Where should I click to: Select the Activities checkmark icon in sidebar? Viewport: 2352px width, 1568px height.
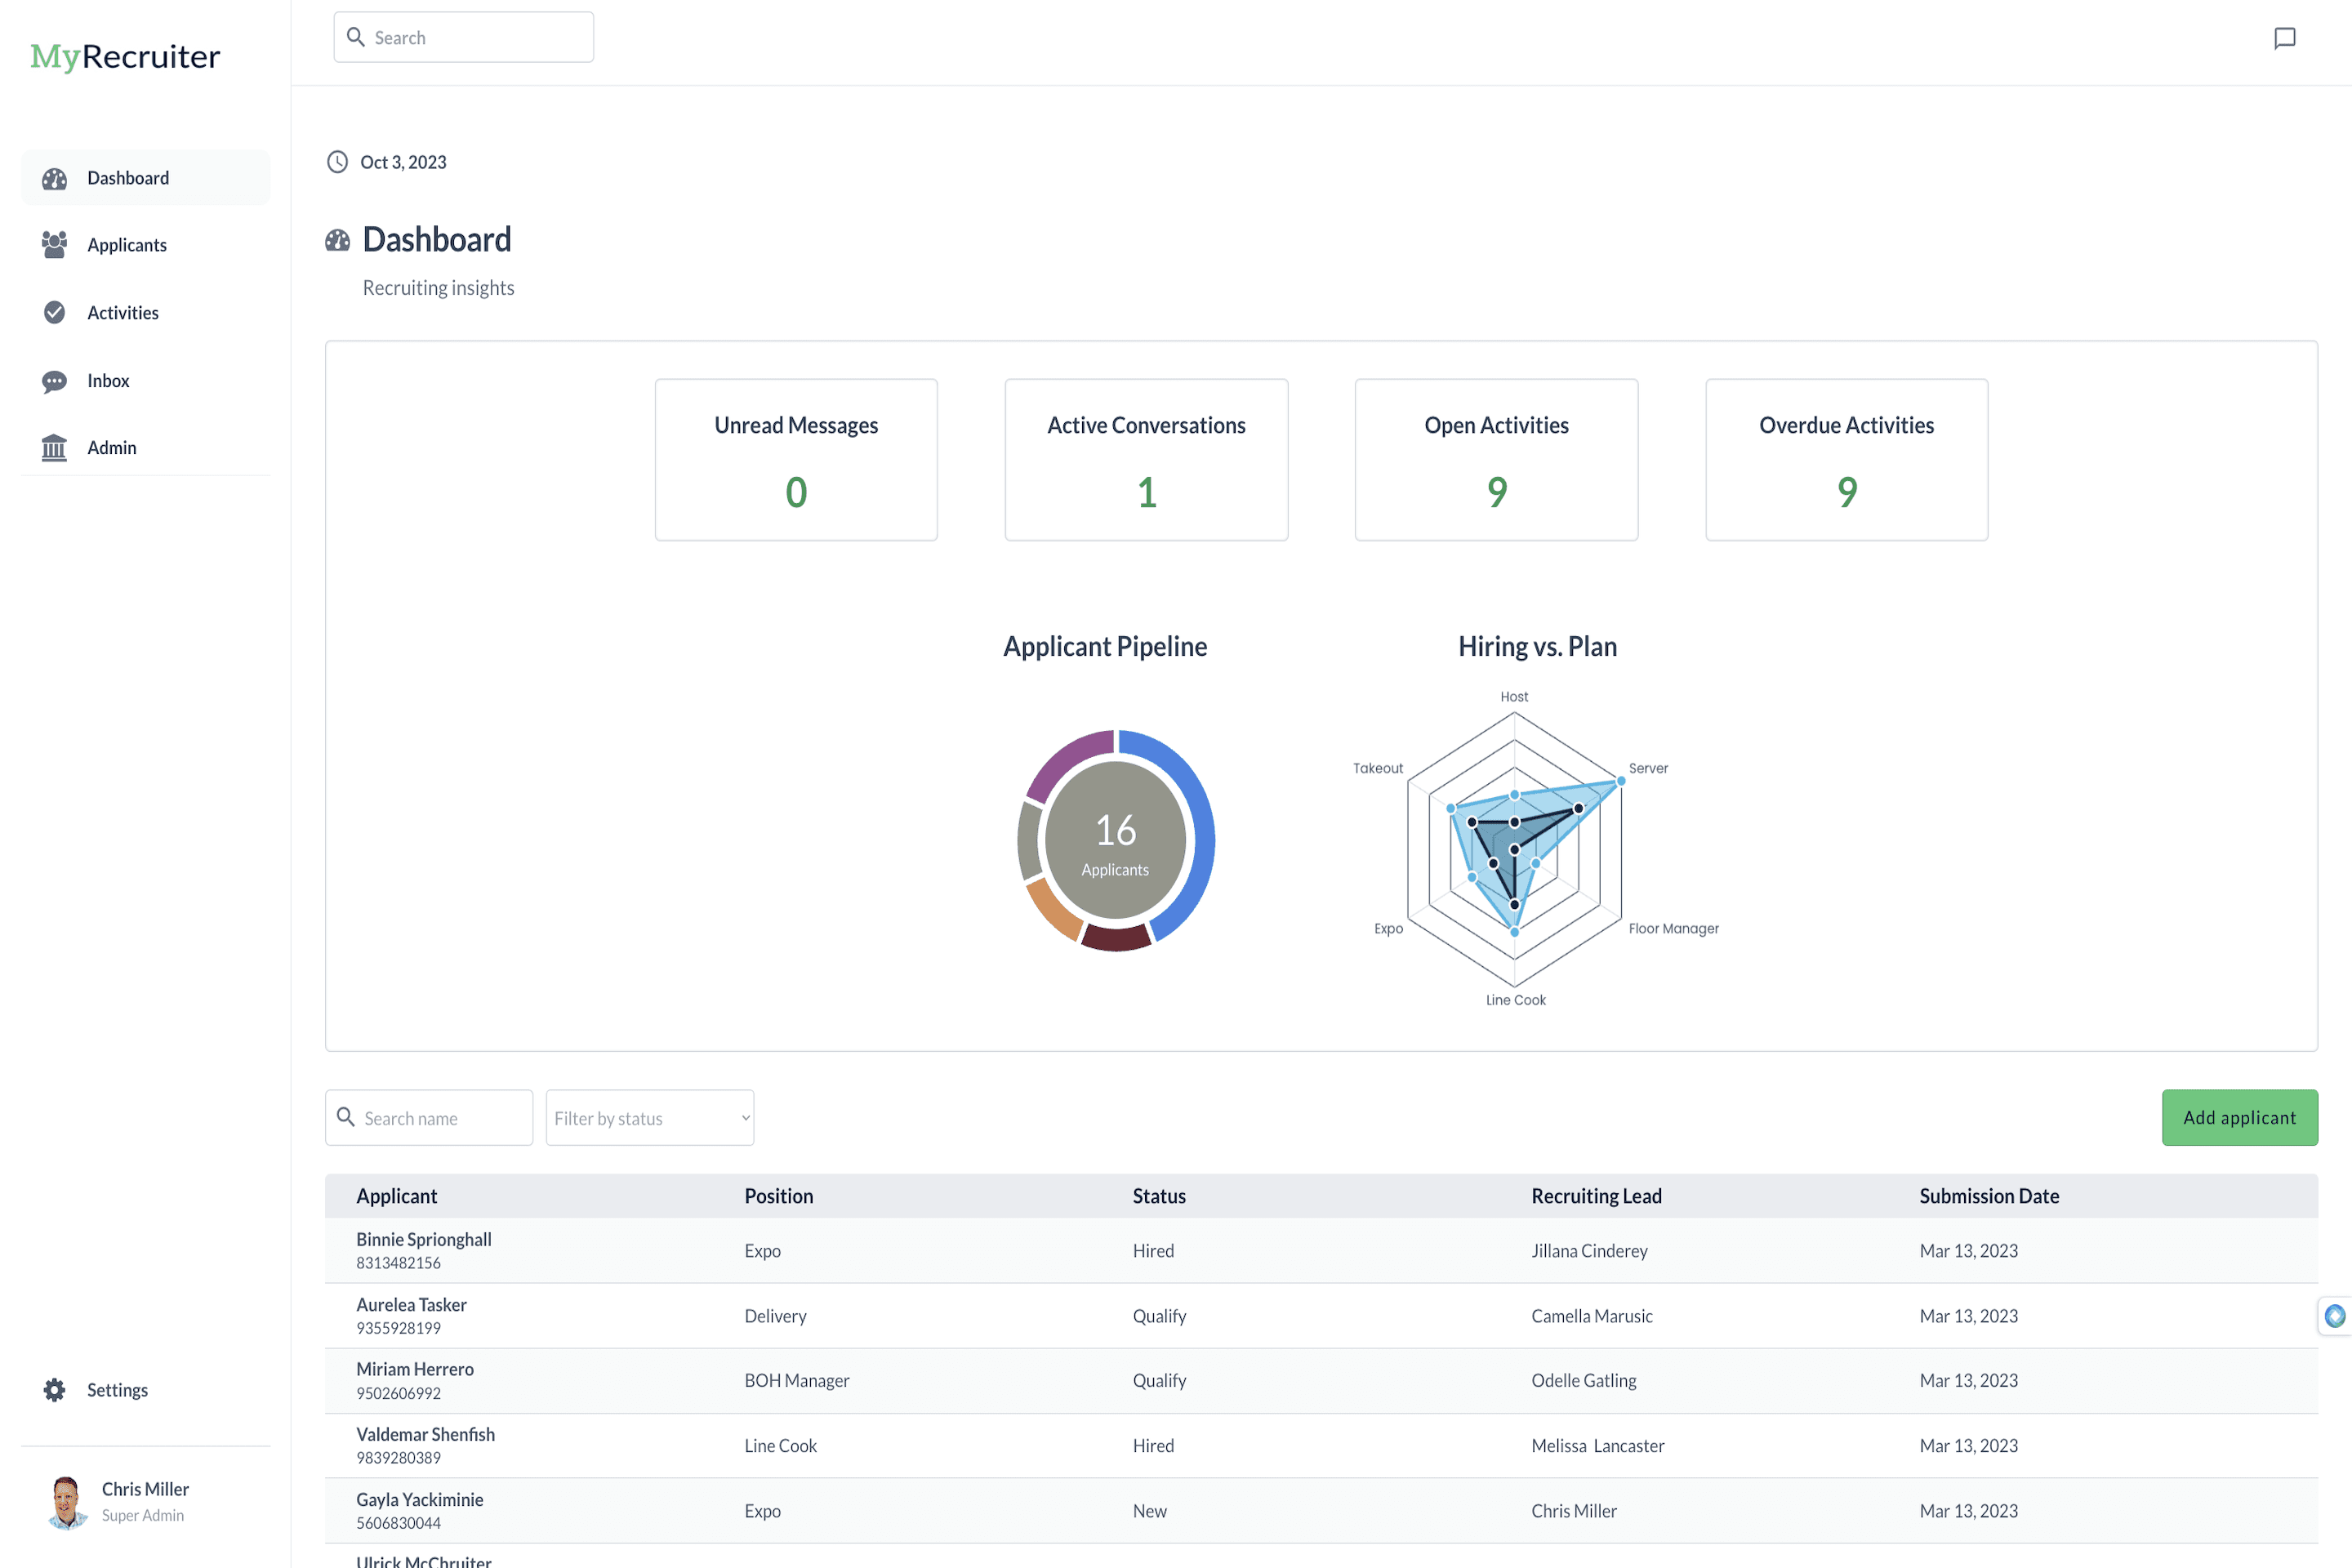[x=55, y=312]
